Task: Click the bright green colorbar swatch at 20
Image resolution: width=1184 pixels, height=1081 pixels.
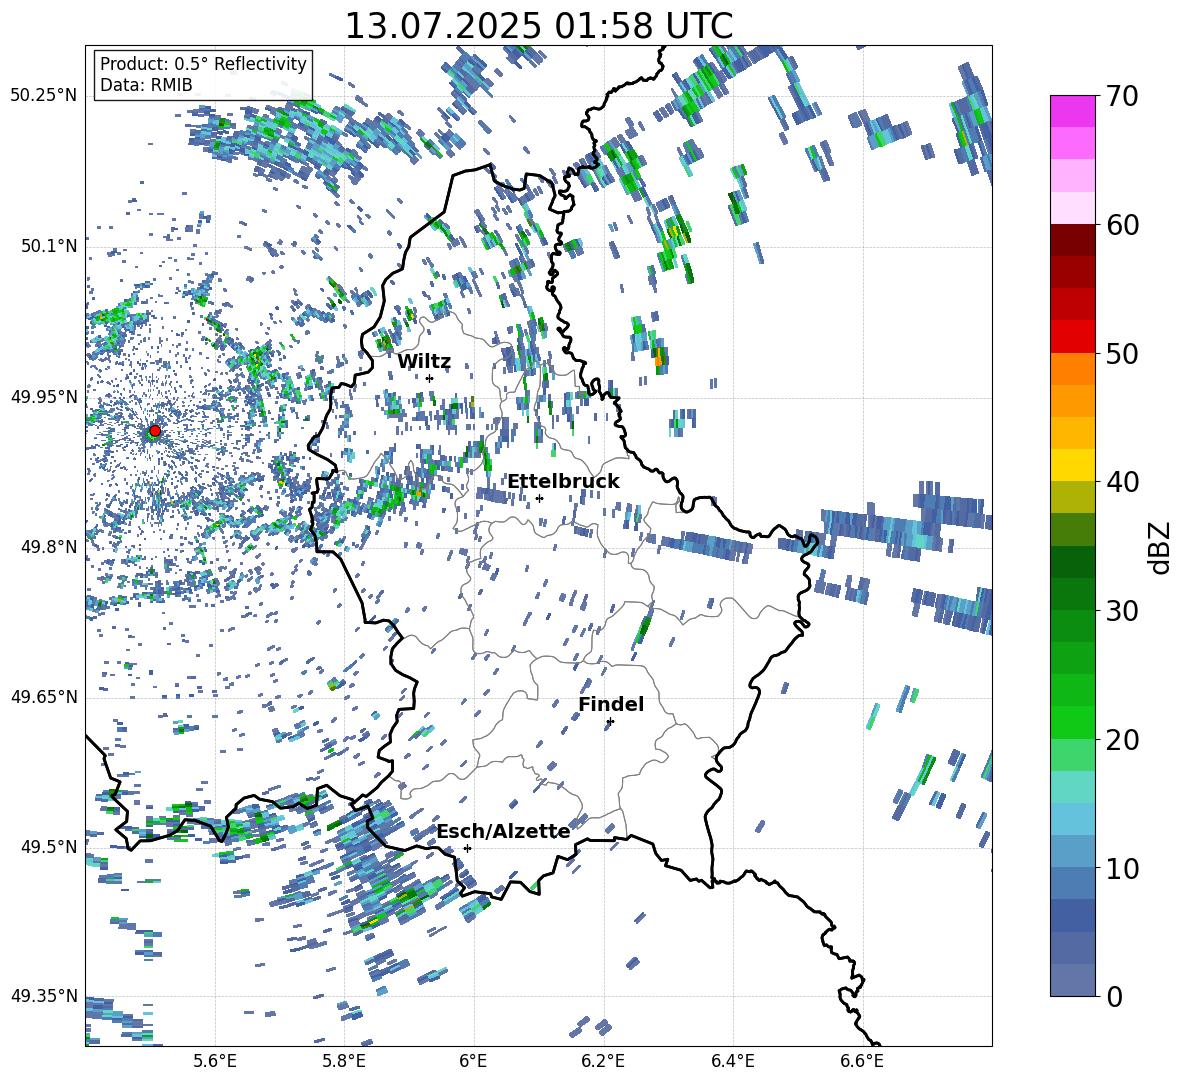Action: coord(1072,722)
